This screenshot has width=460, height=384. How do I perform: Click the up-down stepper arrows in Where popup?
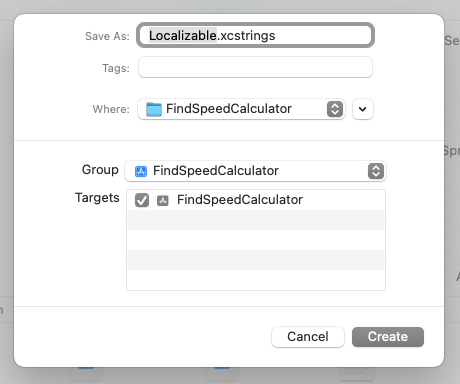[335, 109]
